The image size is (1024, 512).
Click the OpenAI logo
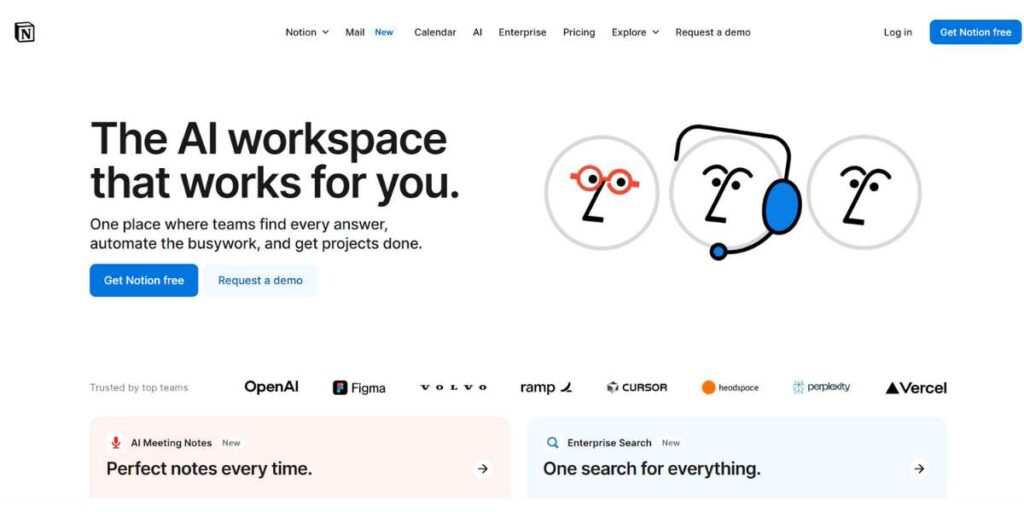pyautogui.click(x=271, y=387)
